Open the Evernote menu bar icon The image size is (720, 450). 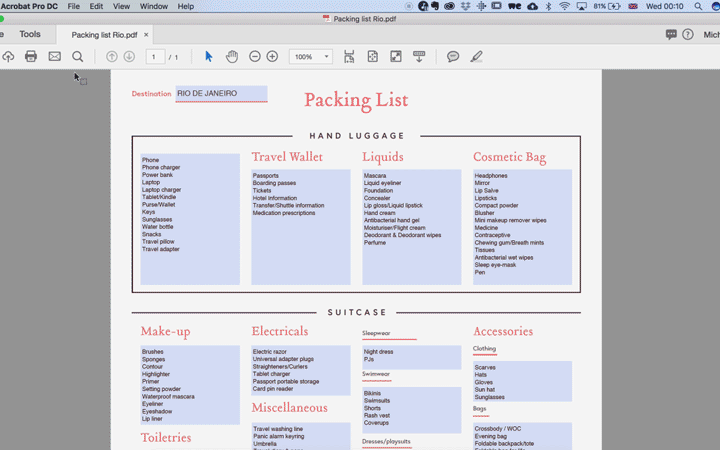434,6
